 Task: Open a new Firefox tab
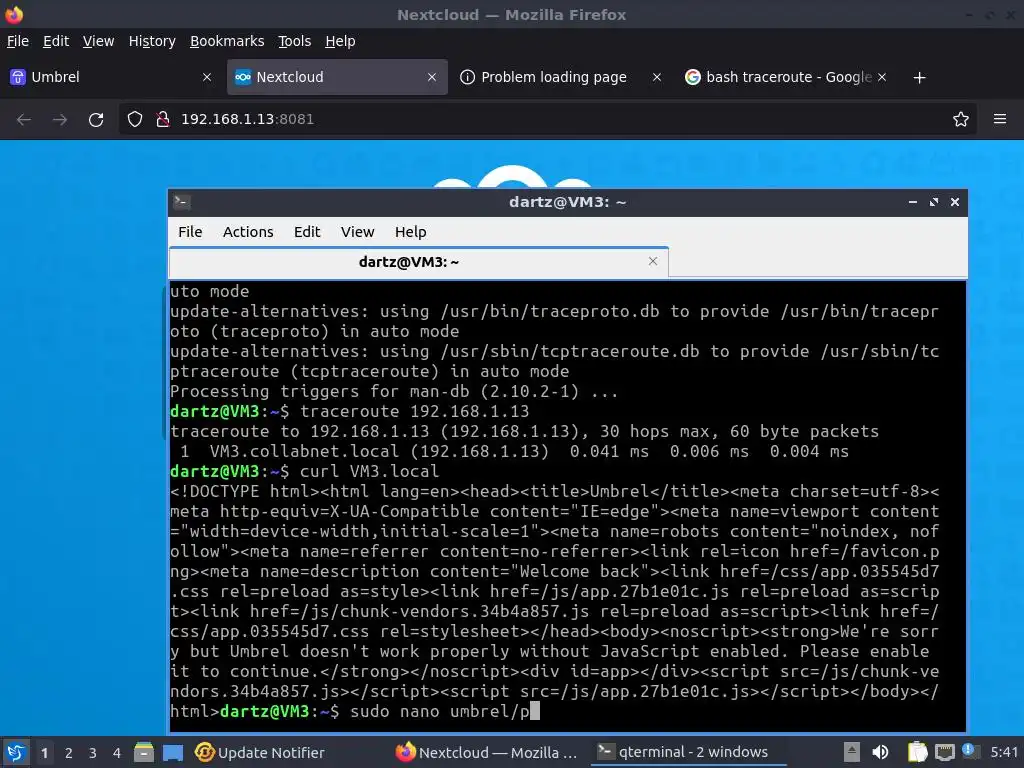[920, 78]
